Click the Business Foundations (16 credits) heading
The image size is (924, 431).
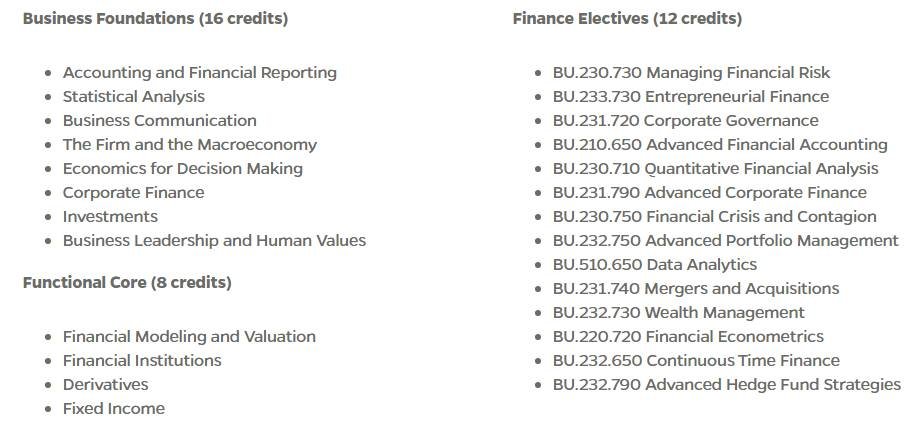pyautogui.click(x=156, y=19)
